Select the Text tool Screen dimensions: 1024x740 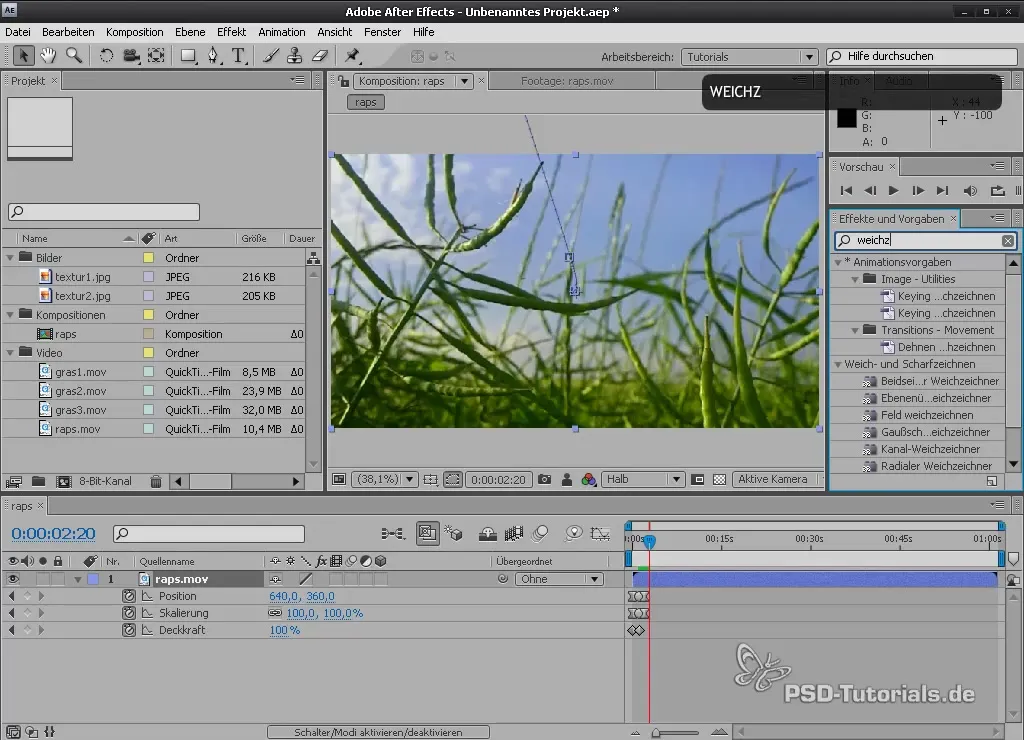point(239,56)
